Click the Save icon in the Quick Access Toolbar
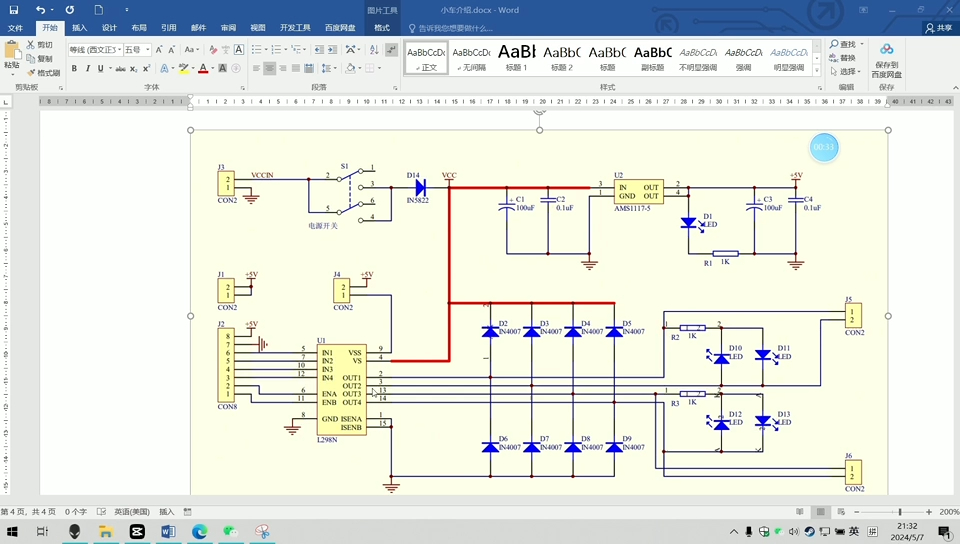The height and width of the screenshot is (544, 960). click(14, 10)
